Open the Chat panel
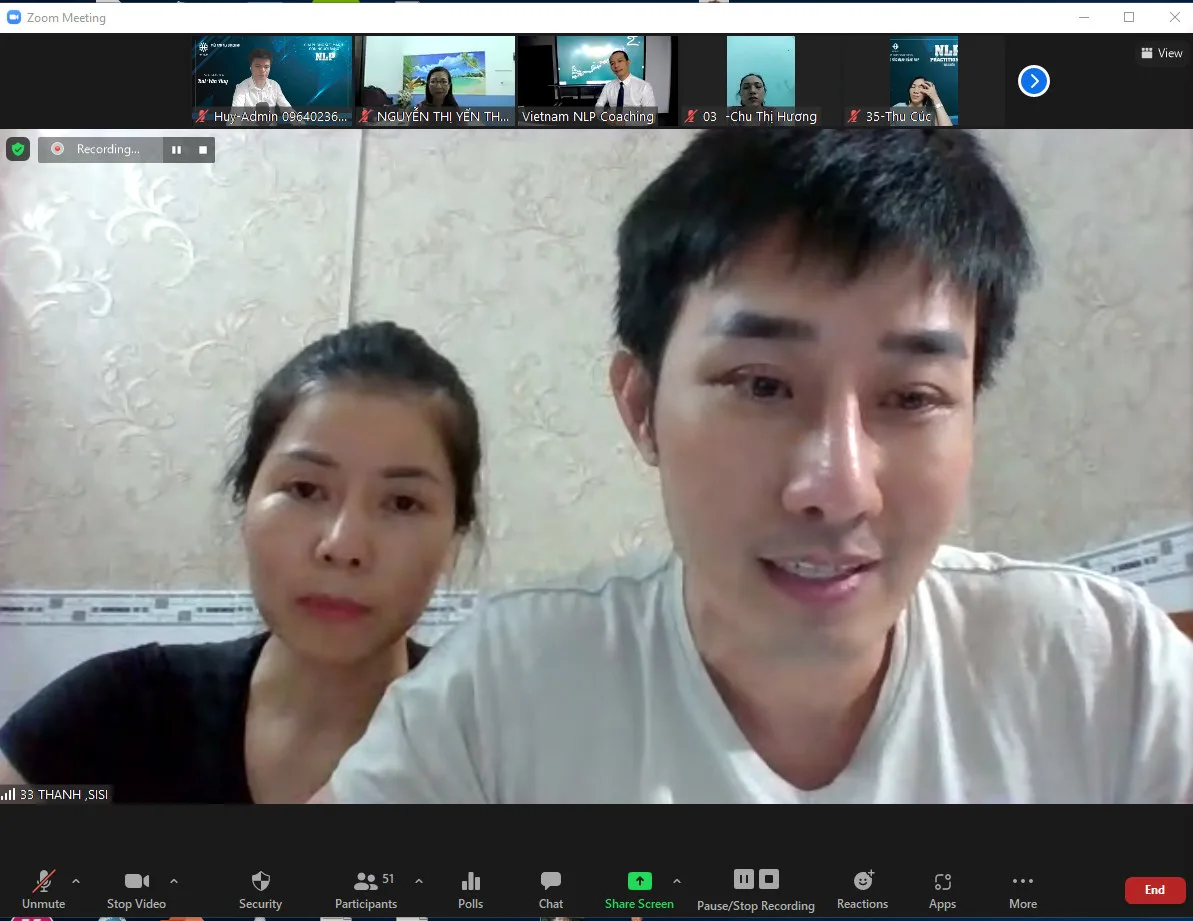 [551, 889]
